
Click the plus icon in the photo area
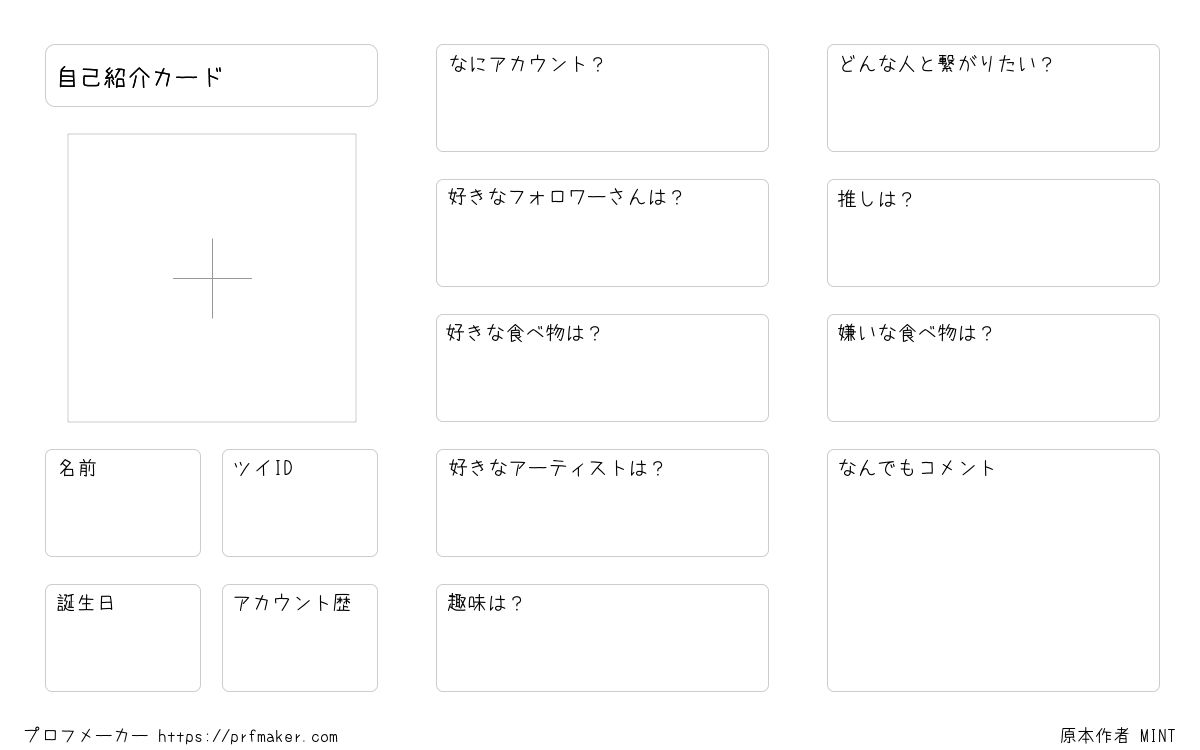212,278
